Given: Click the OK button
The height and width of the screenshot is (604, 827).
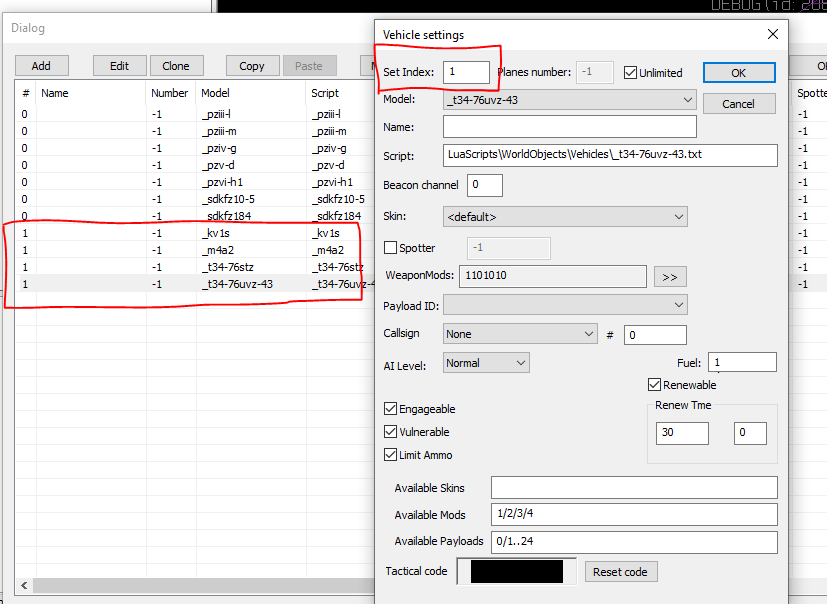Looking at the screenshot, I should click(738, 73).
